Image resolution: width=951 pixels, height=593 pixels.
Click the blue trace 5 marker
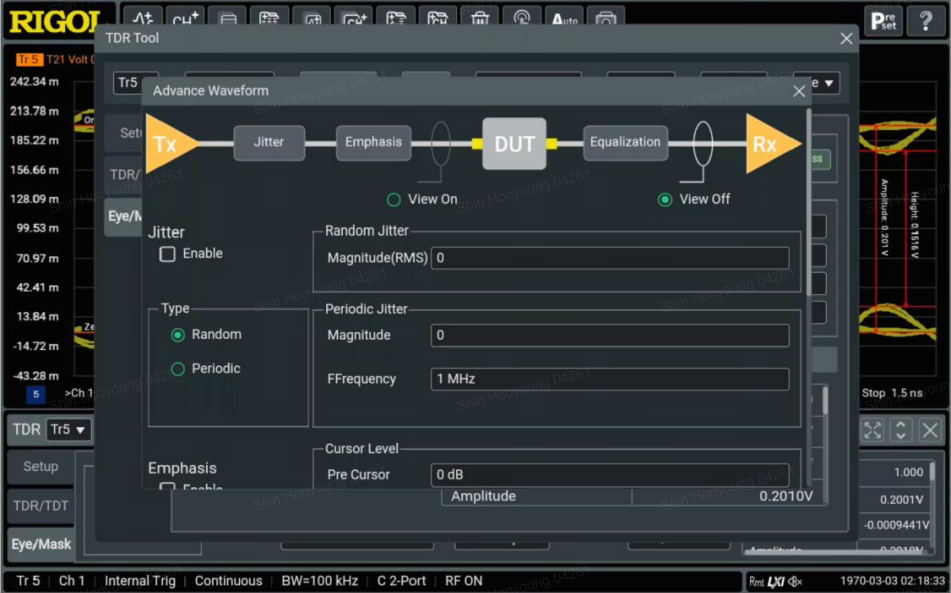[36, 394]
